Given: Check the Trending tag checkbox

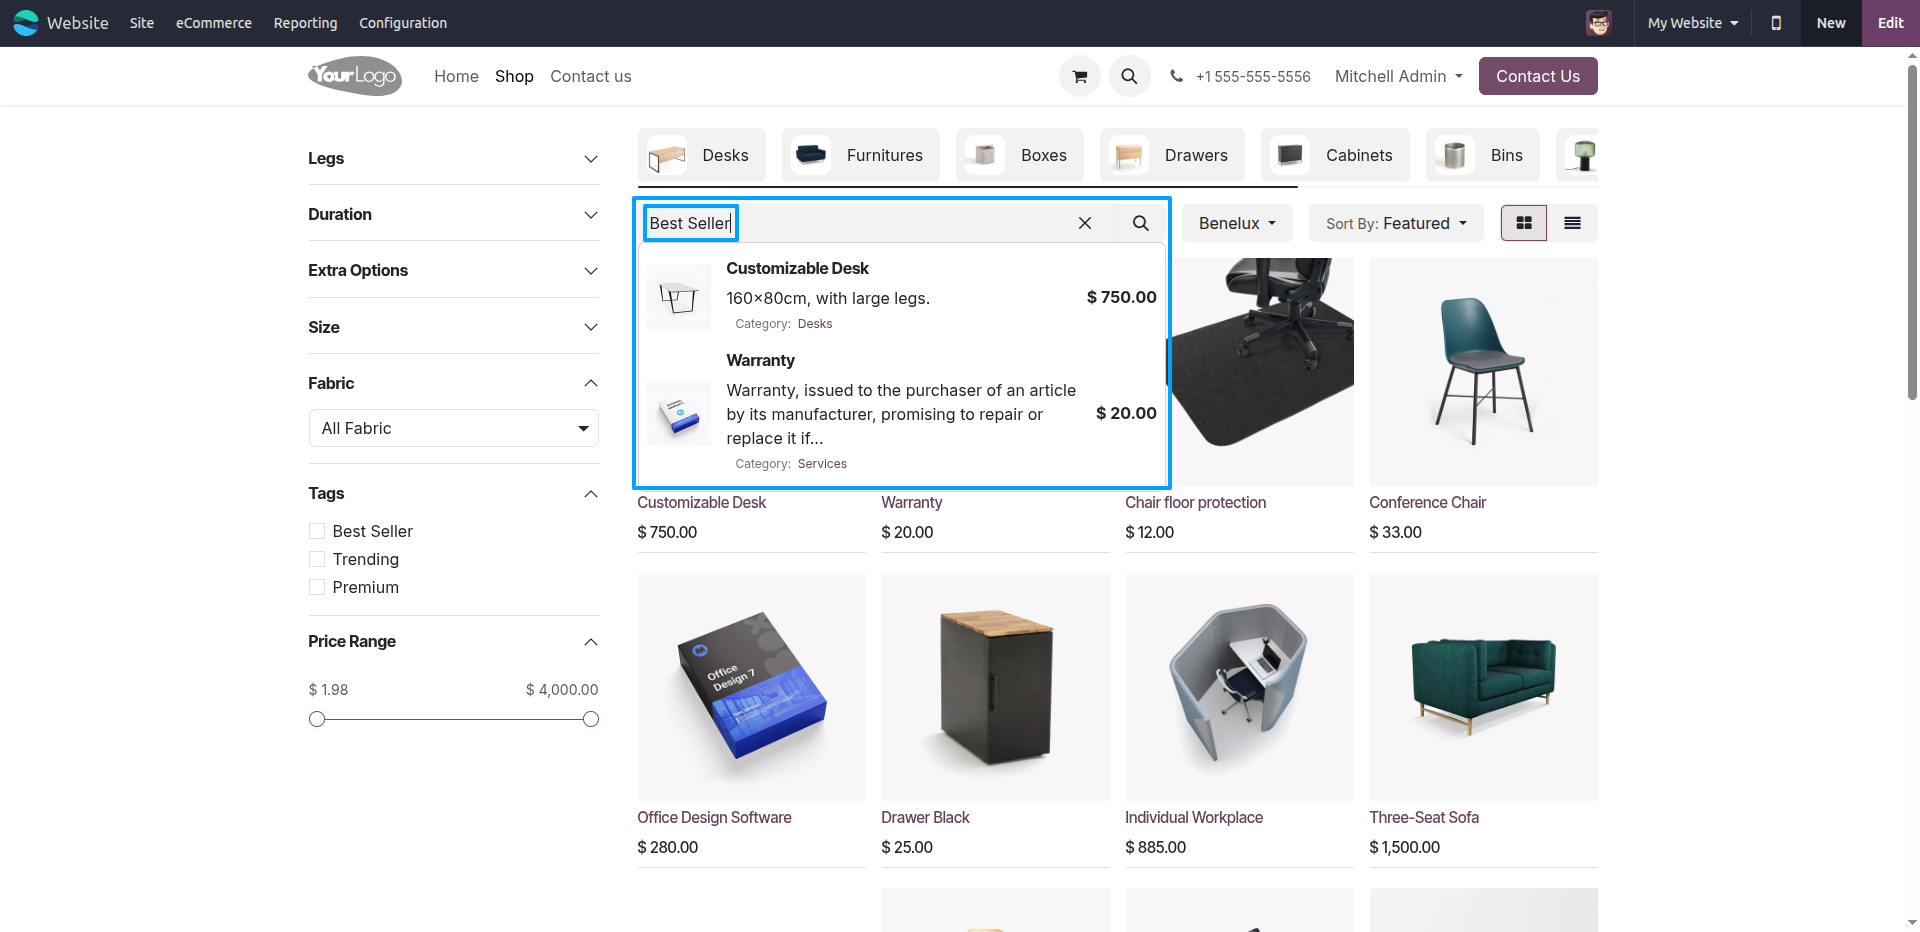Looking at the screenshot, I should [x=317, y=559].
